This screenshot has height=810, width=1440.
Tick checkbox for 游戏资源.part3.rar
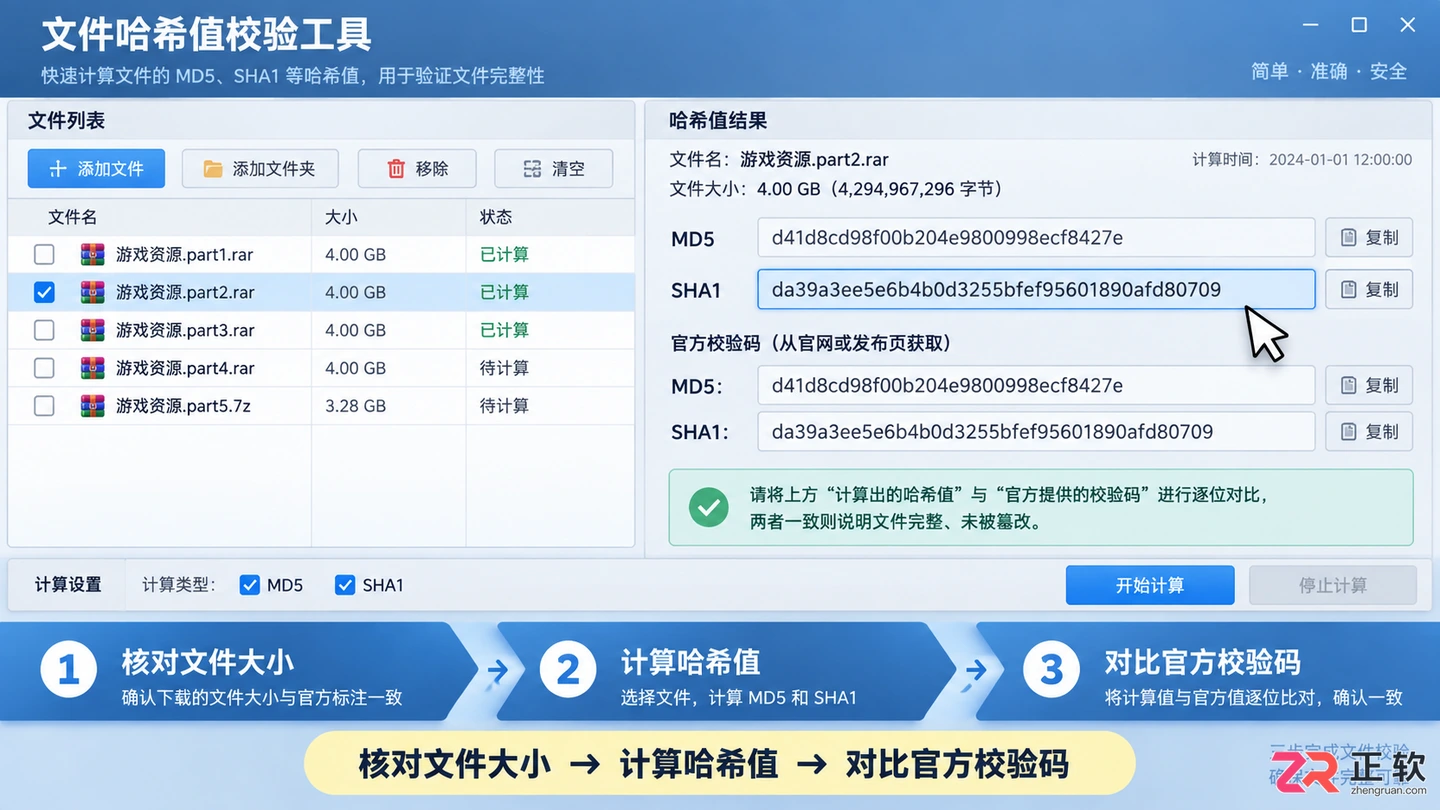[x=44, y=330]
